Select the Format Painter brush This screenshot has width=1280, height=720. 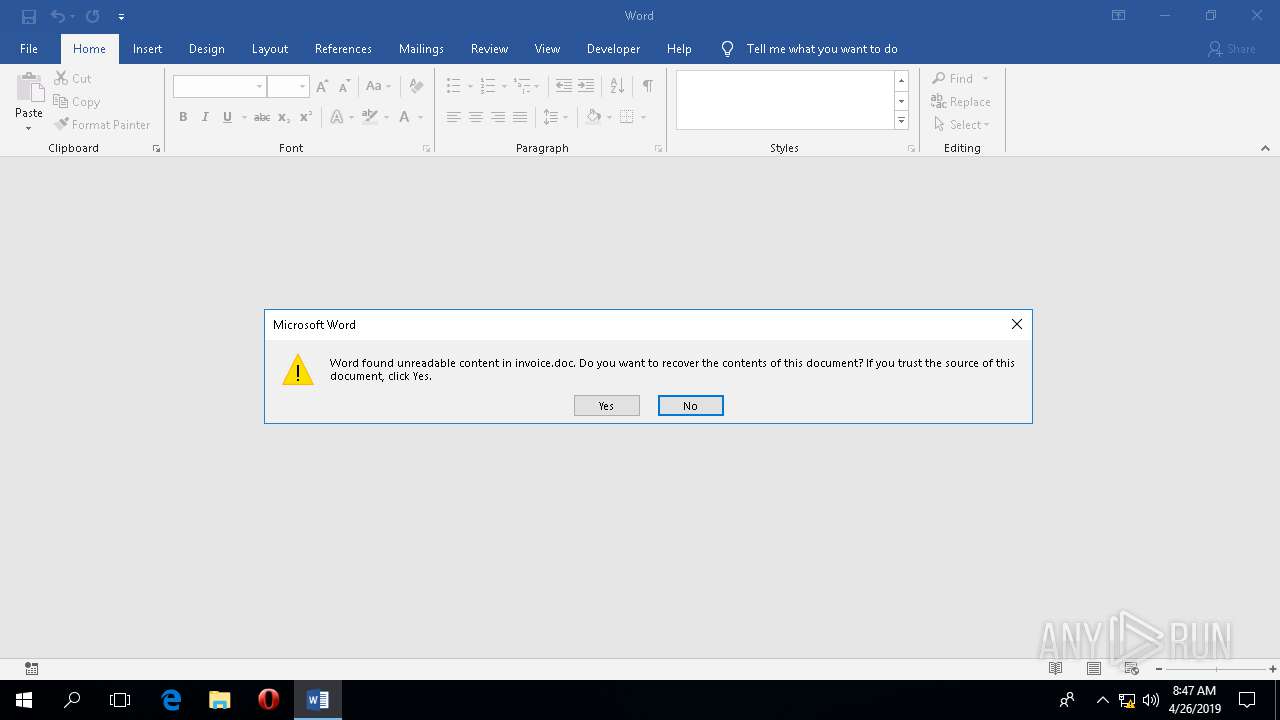pos(102,125)
